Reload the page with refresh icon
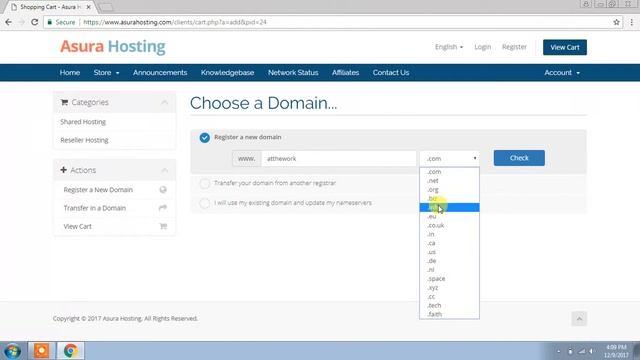This screenshot has height=360, width=640. coord(35,22)
